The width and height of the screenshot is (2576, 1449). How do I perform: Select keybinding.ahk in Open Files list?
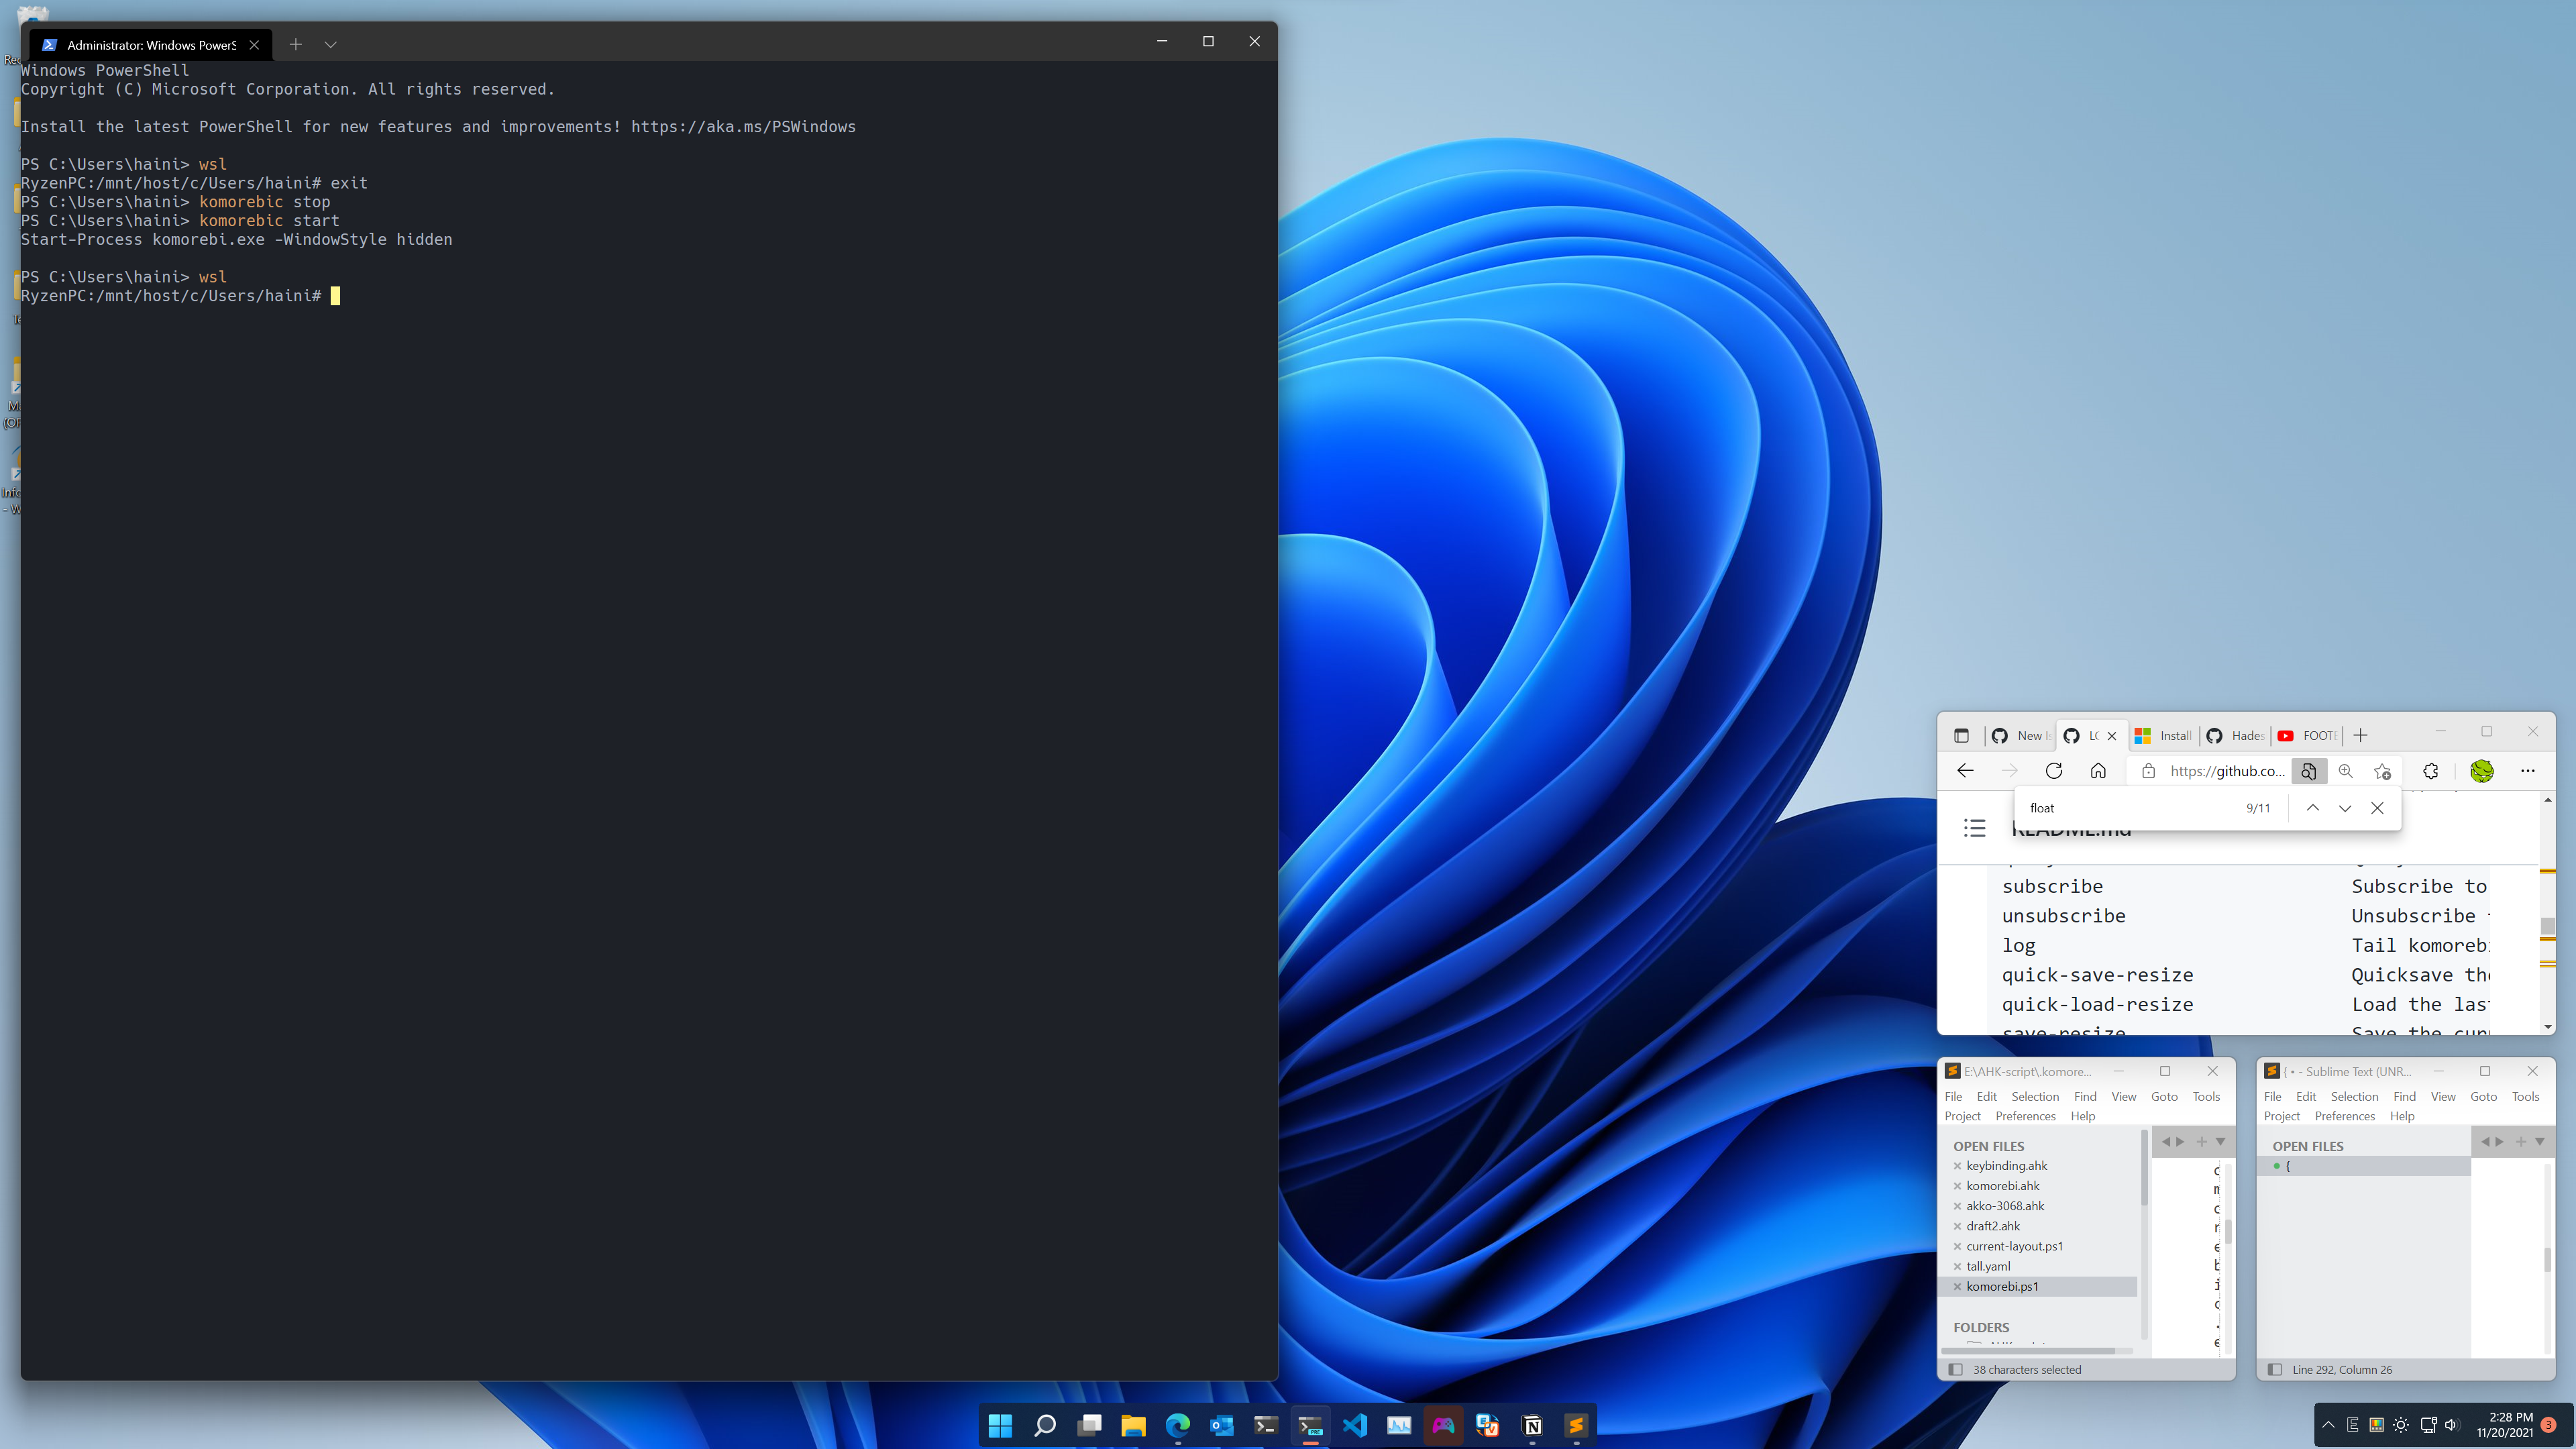coord(2006,1166)
